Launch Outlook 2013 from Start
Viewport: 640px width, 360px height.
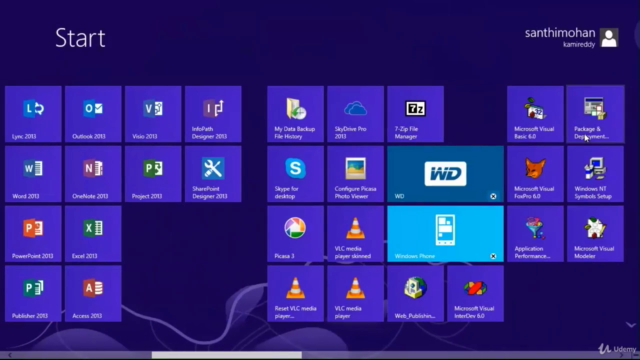click(93, 114)
